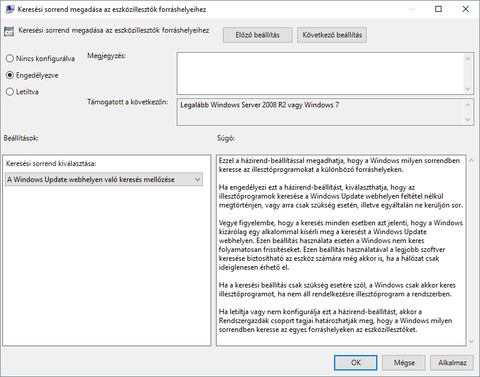Click the up arrow of the Súgó help scrollbar
This screenshot has width=480, height=377.
[x=471, y=160]
